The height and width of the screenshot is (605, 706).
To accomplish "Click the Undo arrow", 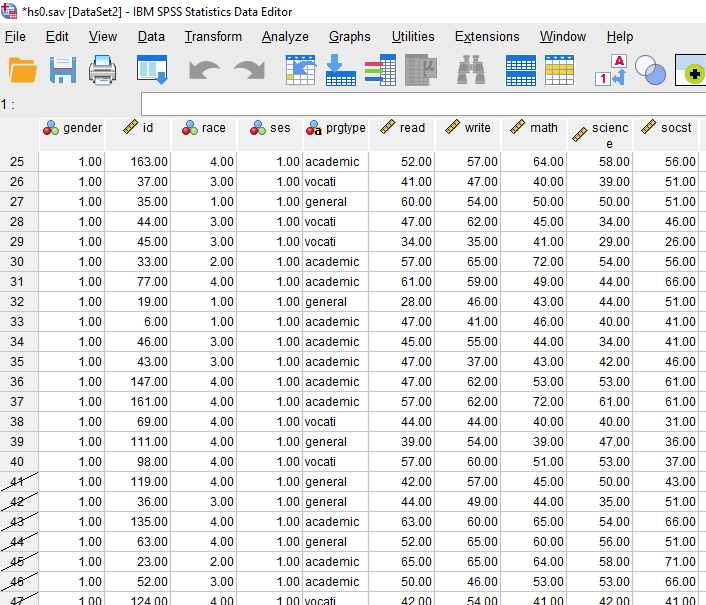I will (x=205, y=71).
